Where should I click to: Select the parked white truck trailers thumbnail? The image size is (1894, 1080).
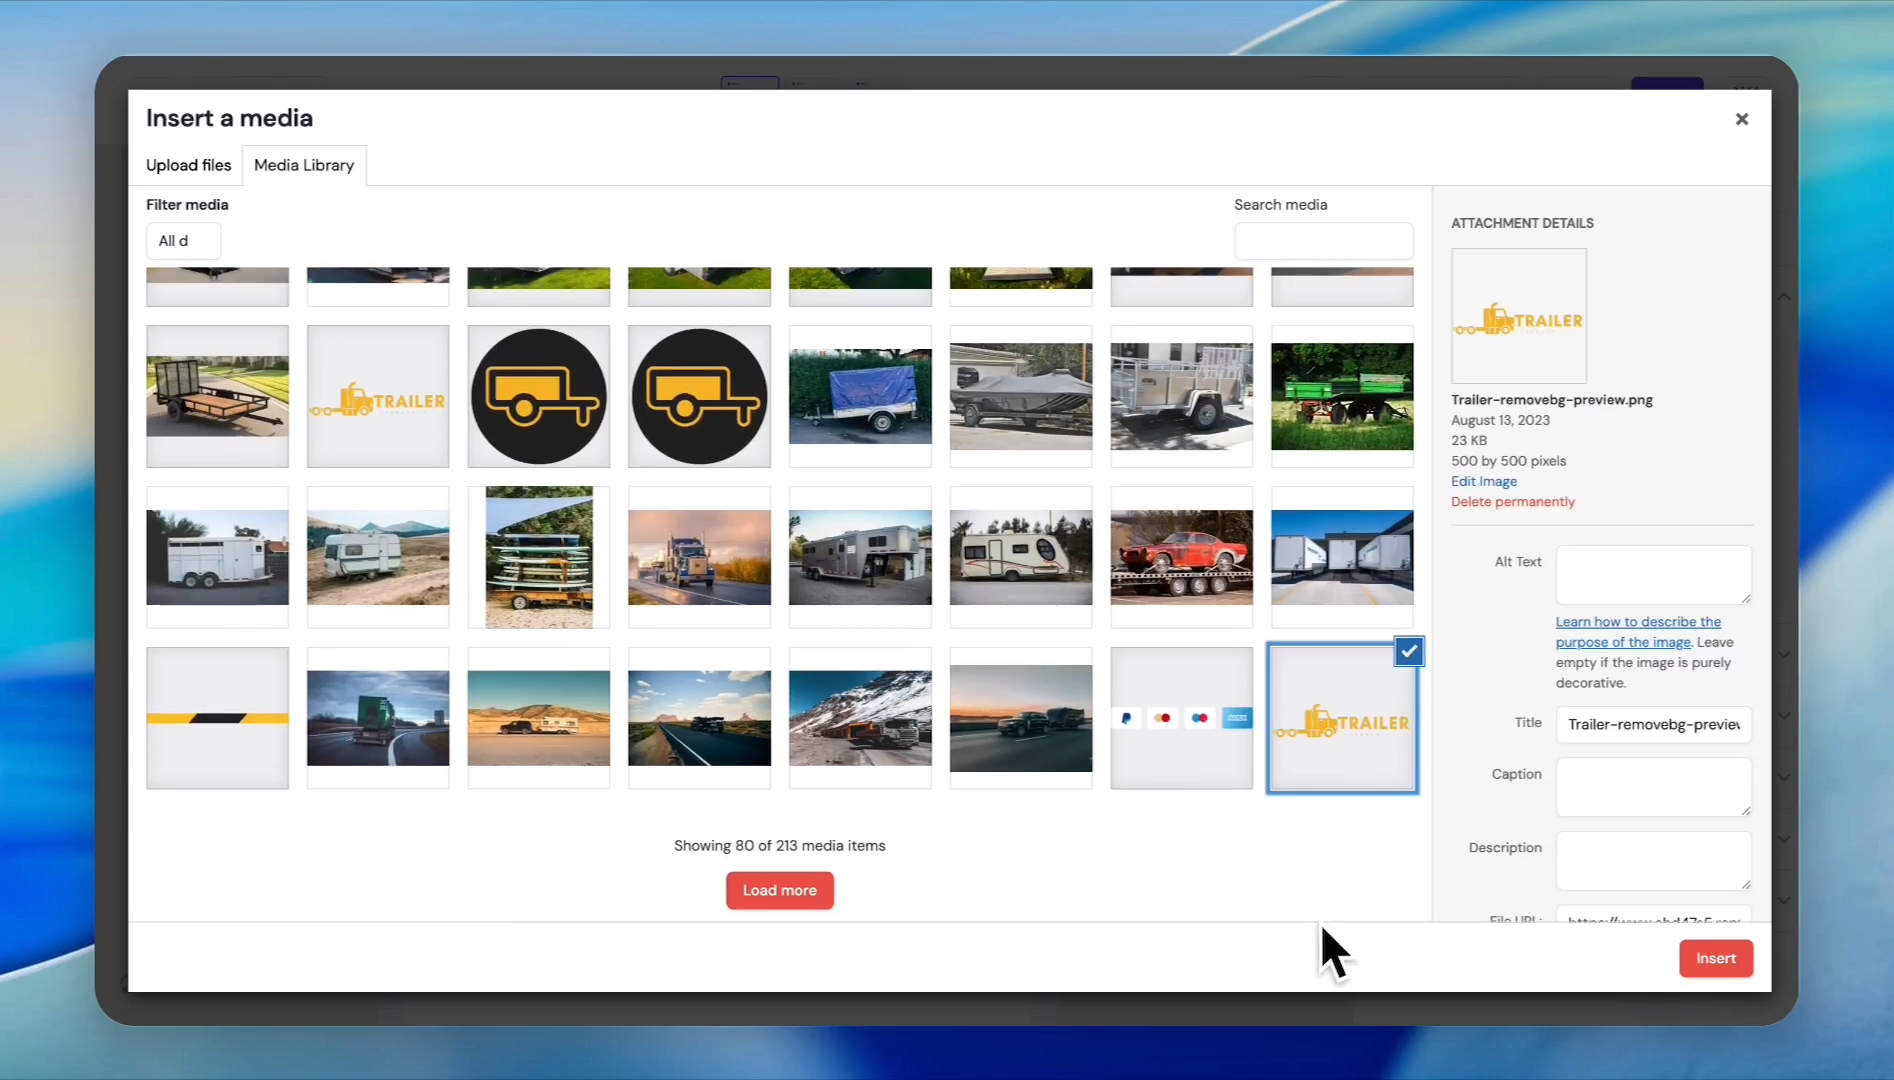pyautogui.click(x=1342, y=557)
